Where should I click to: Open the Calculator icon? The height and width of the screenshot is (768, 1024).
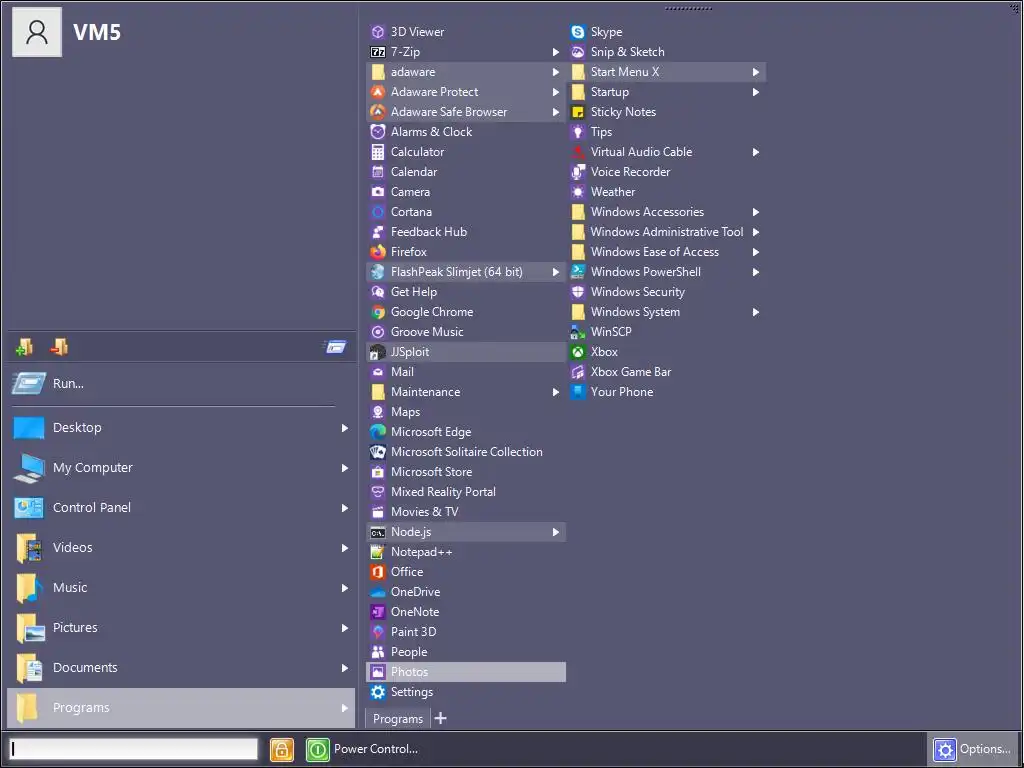[377, 152]
